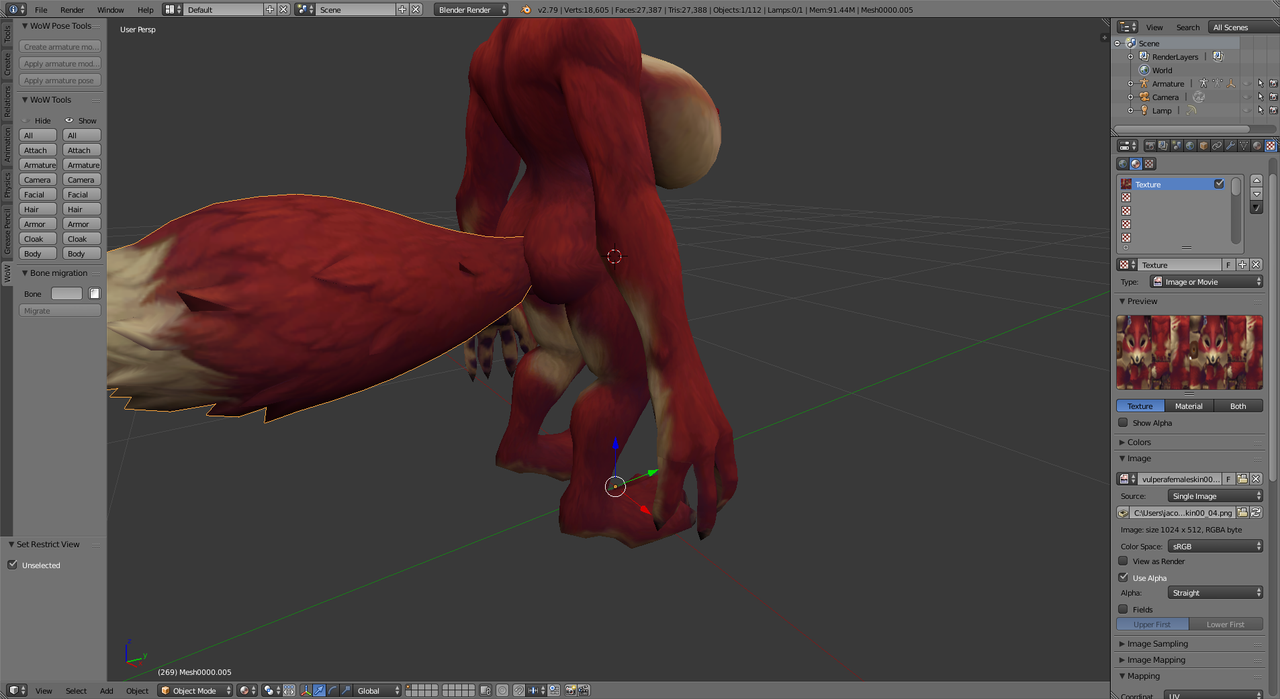1280x699 pixels.
Task: Move texture slot down arrow
Action: pyautogui.click(x=1256, y=194)
